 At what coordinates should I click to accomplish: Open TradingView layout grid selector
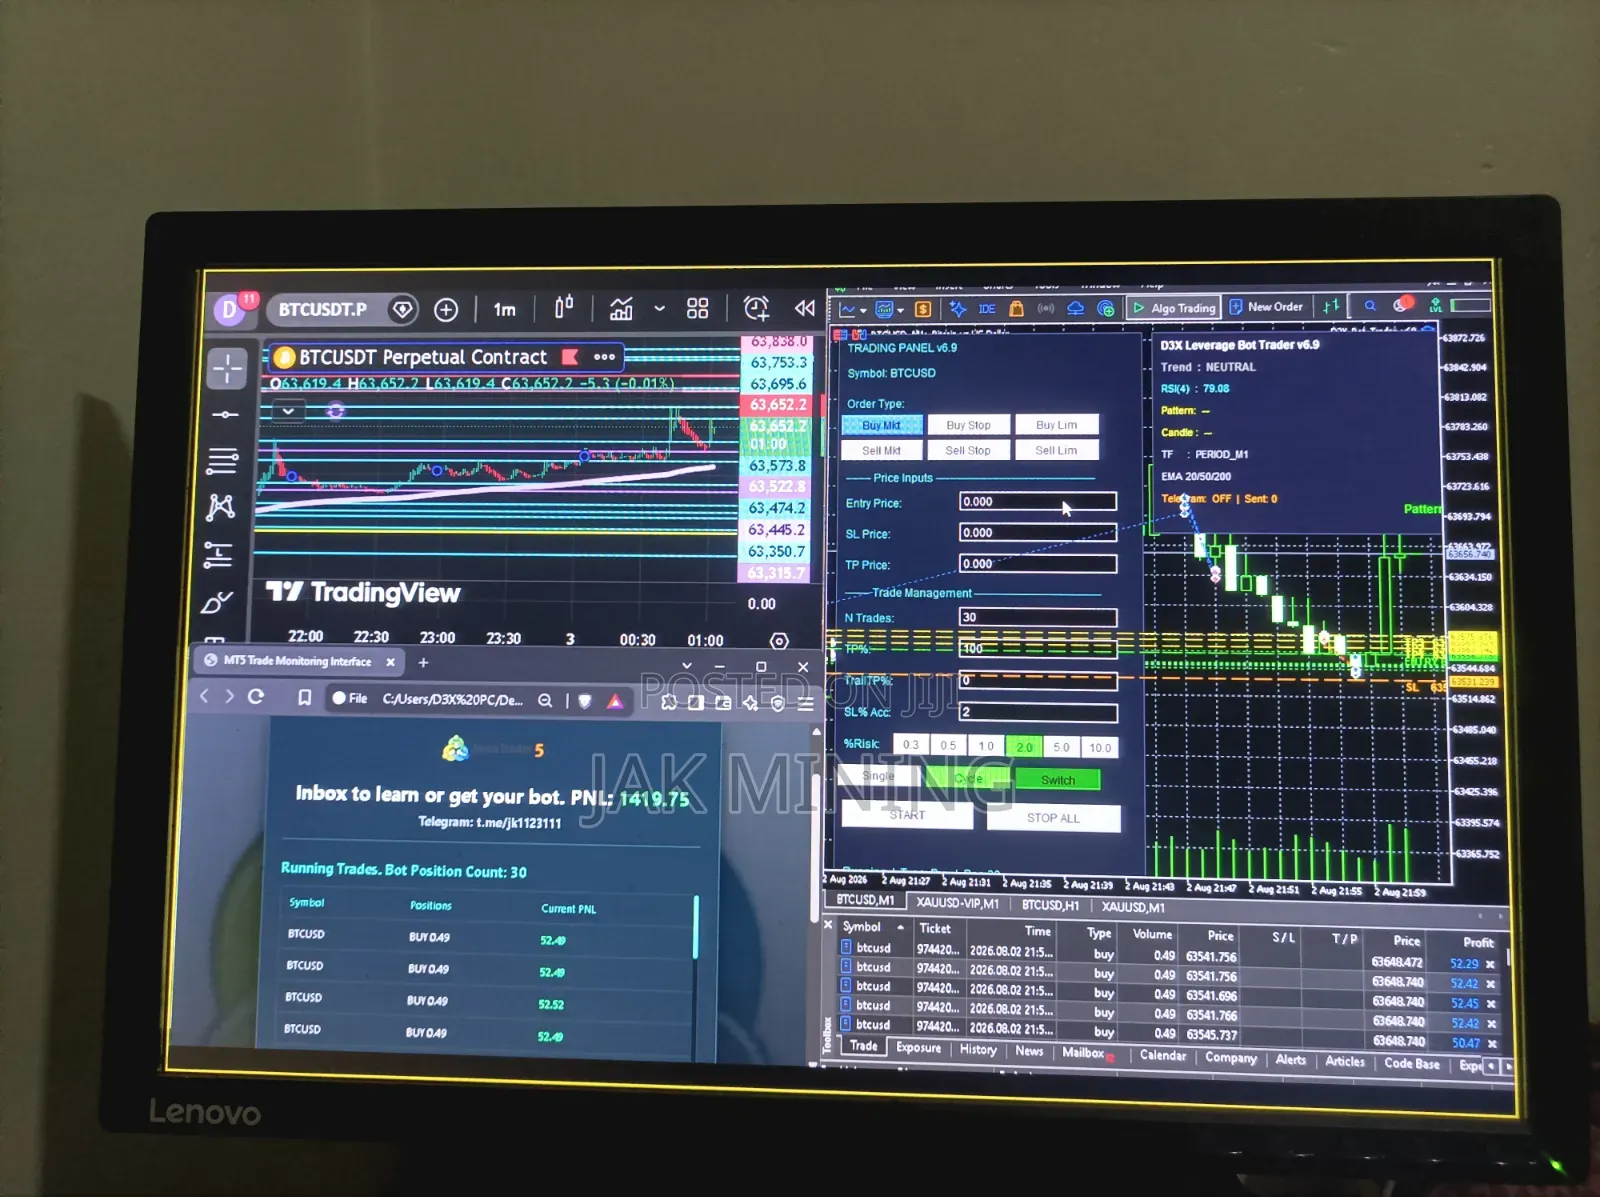coord(698,308)
